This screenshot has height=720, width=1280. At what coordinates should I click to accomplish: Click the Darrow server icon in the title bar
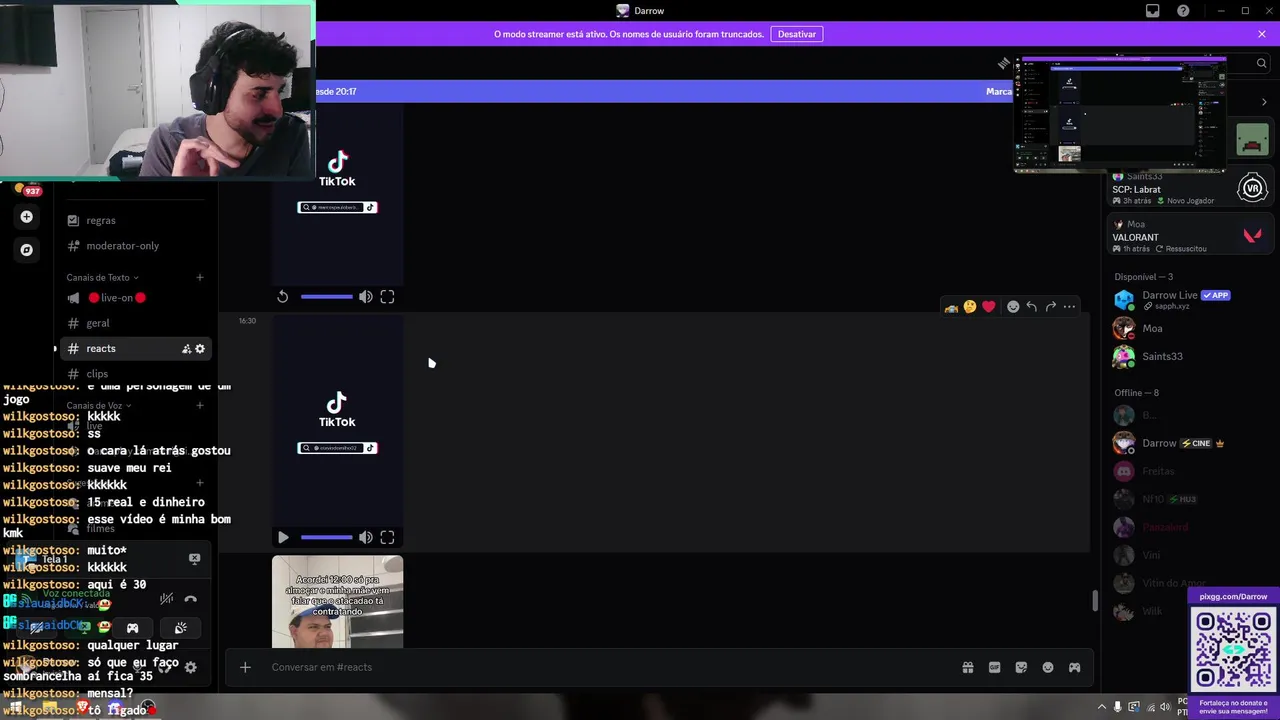pyautogui.click(x=623, y=11)
